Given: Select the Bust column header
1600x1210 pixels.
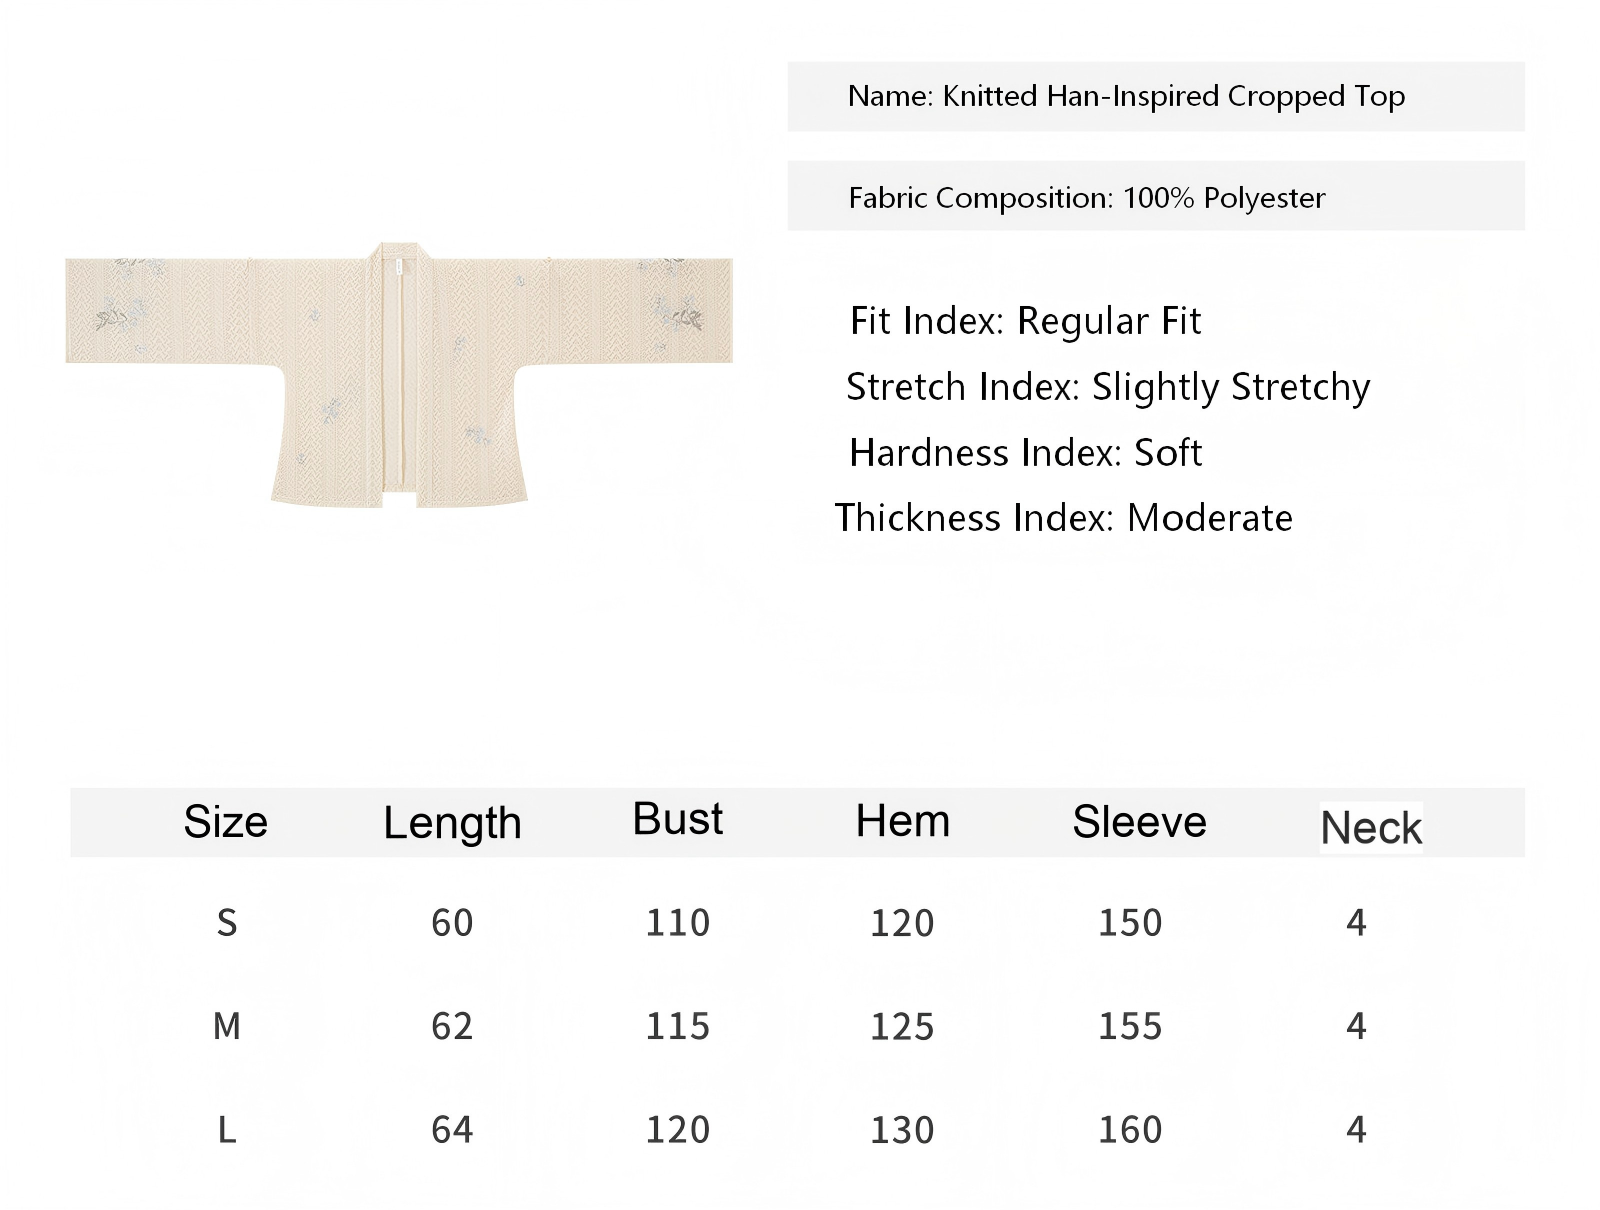Looking at the screenshot, I should point(677,819).
